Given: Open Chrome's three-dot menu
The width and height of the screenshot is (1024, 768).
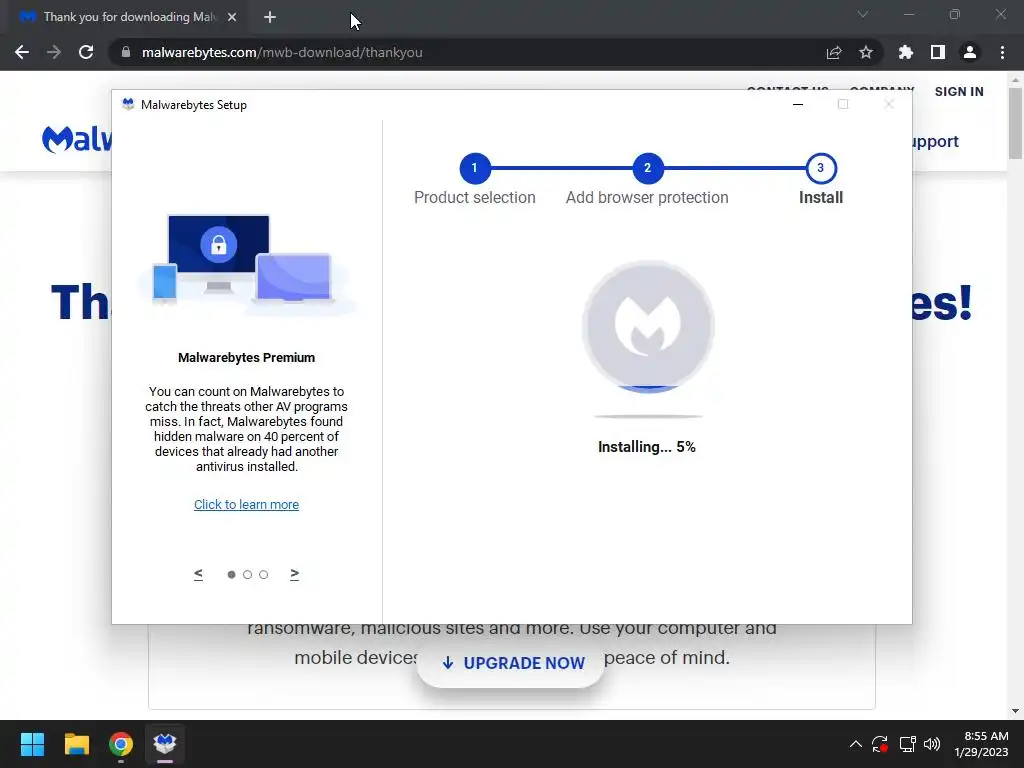Looking at the screenshot, I should click(1002, 52).
